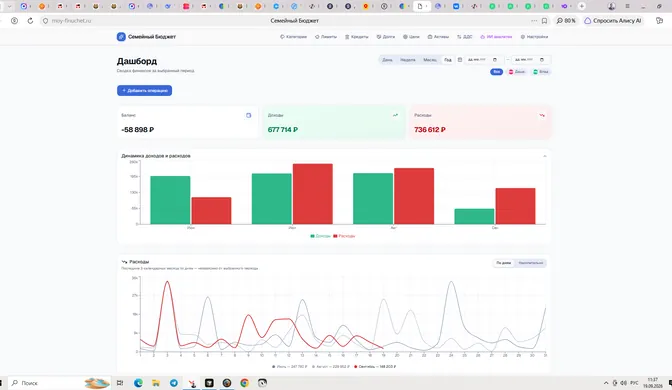This screenshot has height=390, width=672.
Task: Switch expenses chart to По дням
Action: (504, 263)
